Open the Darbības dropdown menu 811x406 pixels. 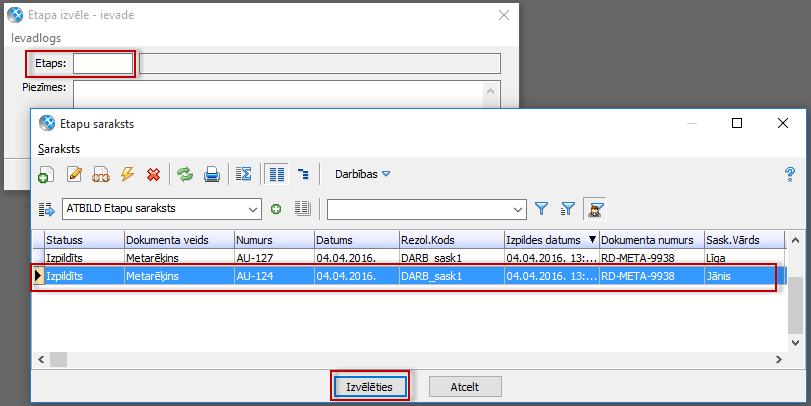coord(363,174)
